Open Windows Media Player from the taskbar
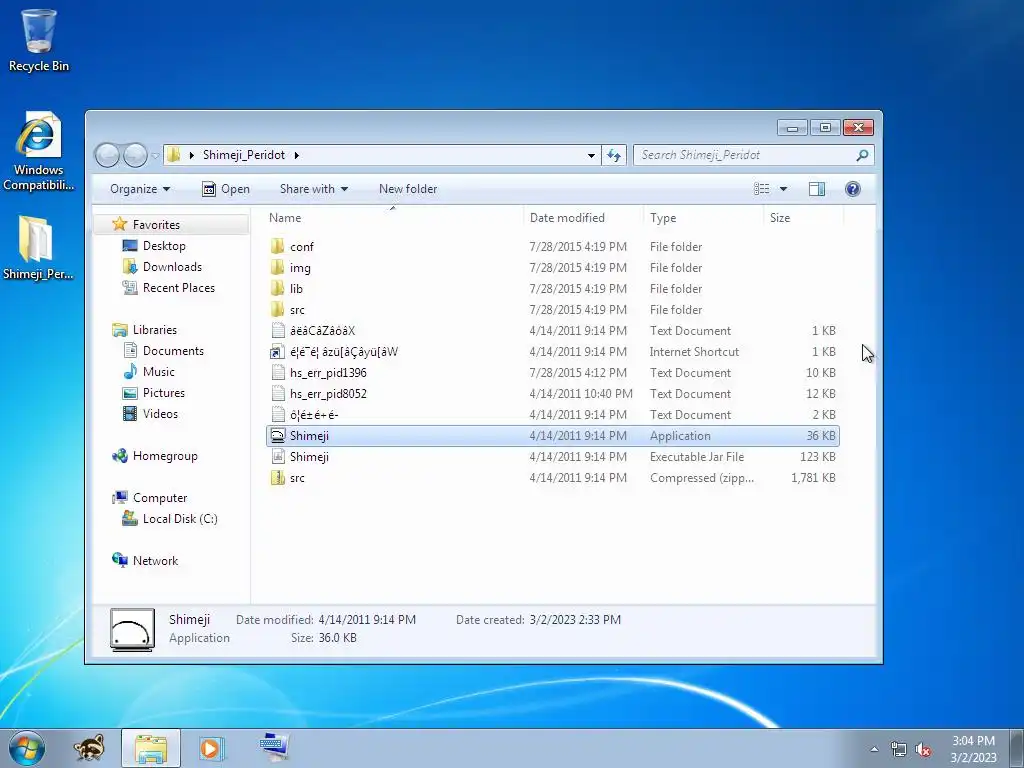Image resolution: width=1024 pixels, height=768 pixels. (x=211, y=748)
